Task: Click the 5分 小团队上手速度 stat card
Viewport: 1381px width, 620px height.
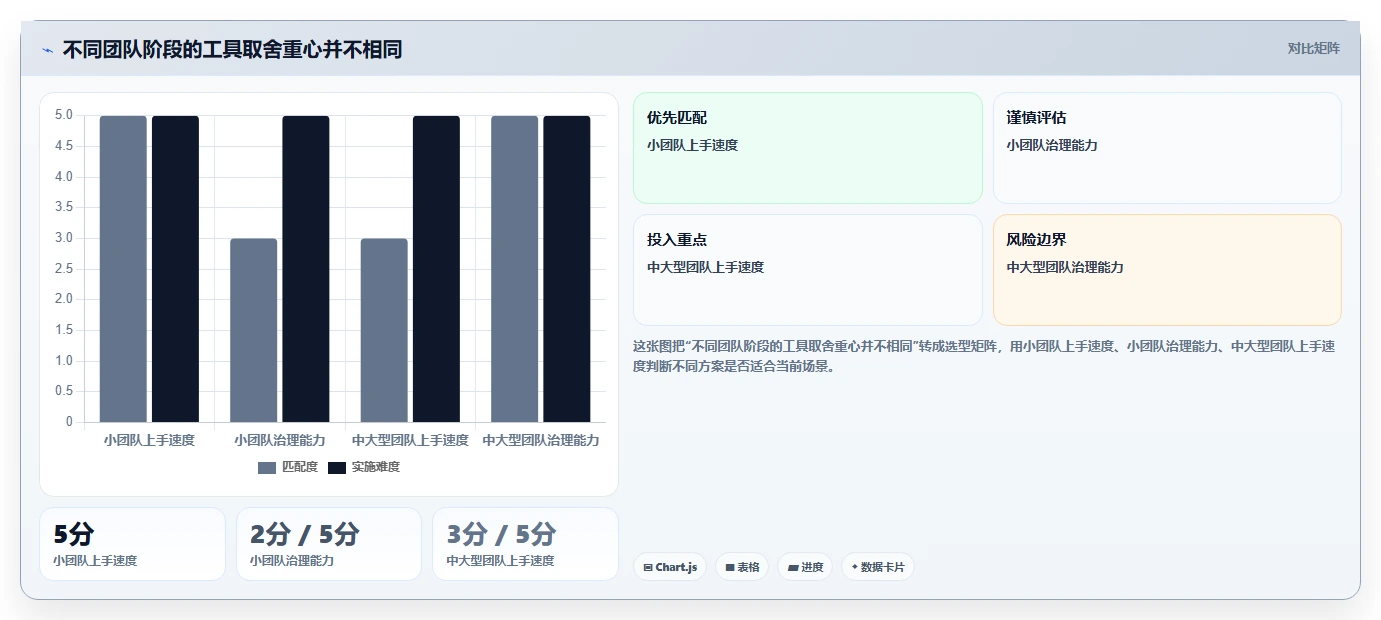Action: [x=132, y=544]
